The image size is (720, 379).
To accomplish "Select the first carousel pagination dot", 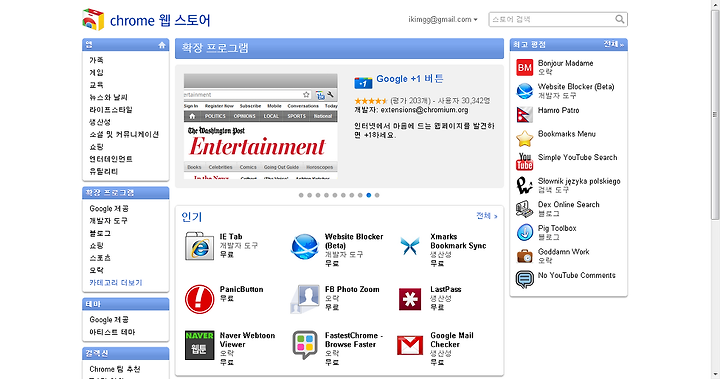I will [301, 195].
